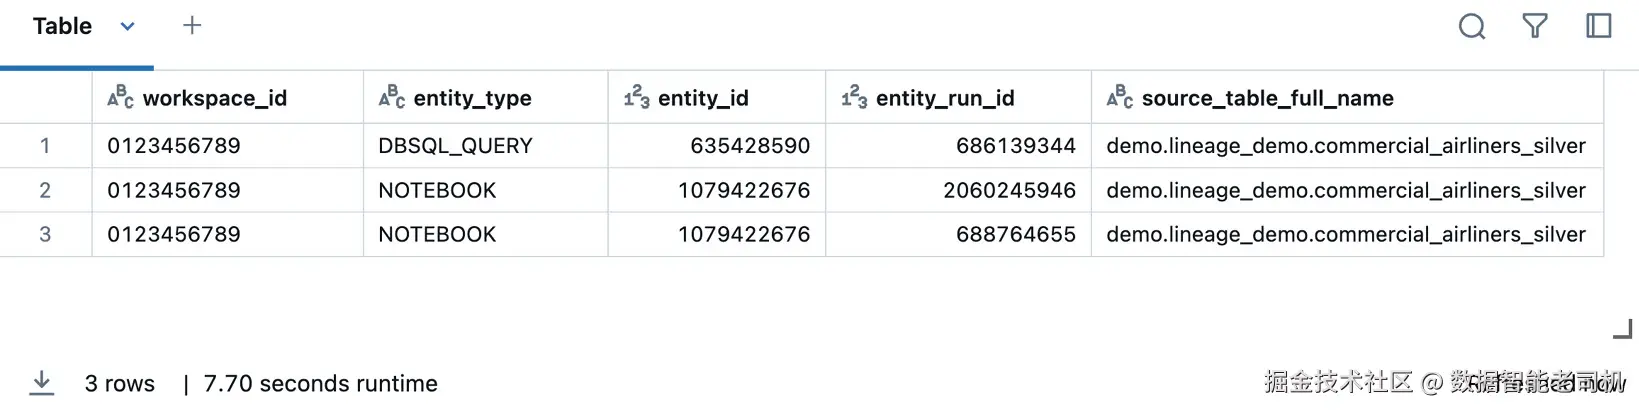Grab the resize handle at table corner
1639x410 pixels.
click(x=1622, y=328)
